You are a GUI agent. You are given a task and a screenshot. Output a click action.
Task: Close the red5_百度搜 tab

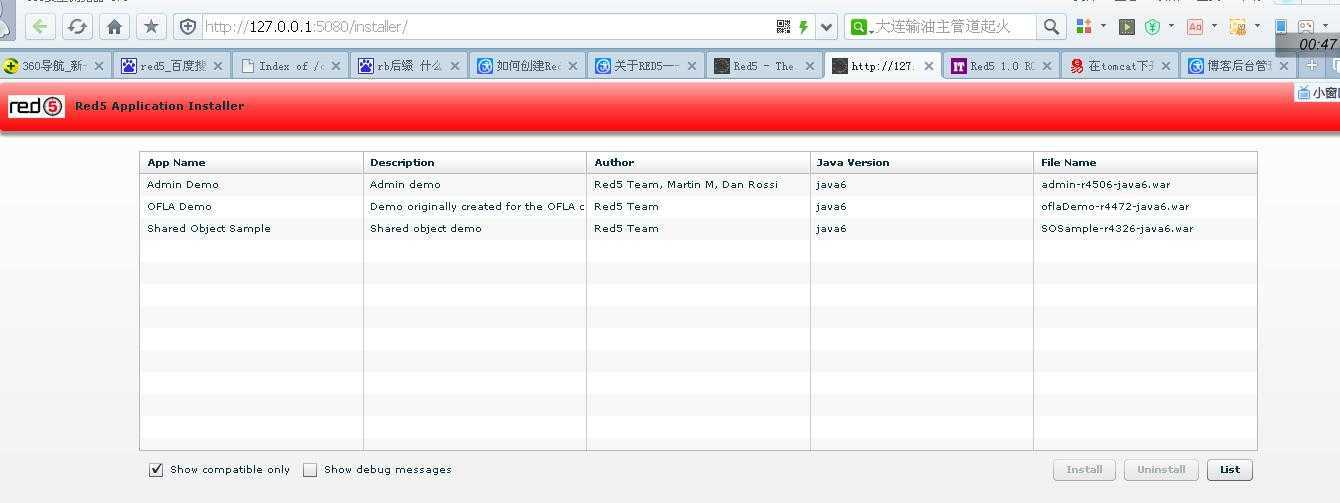pos(217,66)
